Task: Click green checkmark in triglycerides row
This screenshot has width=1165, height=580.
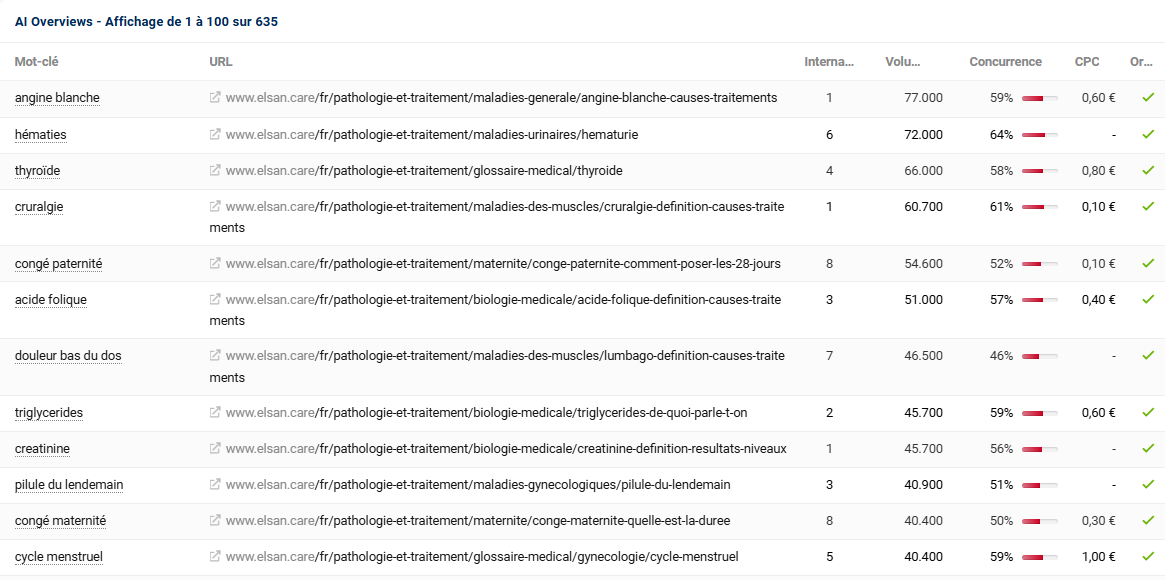Action: (1148, 412)
